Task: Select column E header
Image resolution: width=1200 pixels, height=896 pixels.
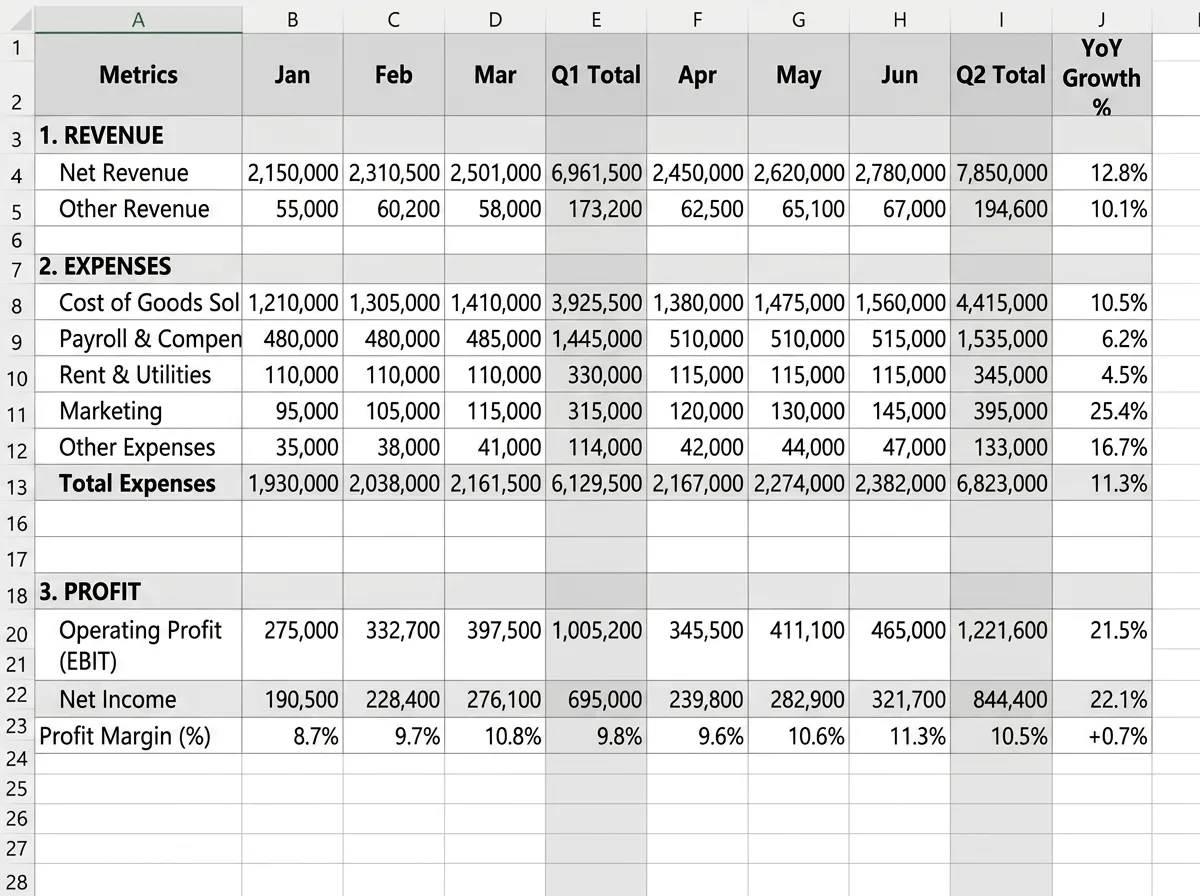Action: click(x=596, y=19)
